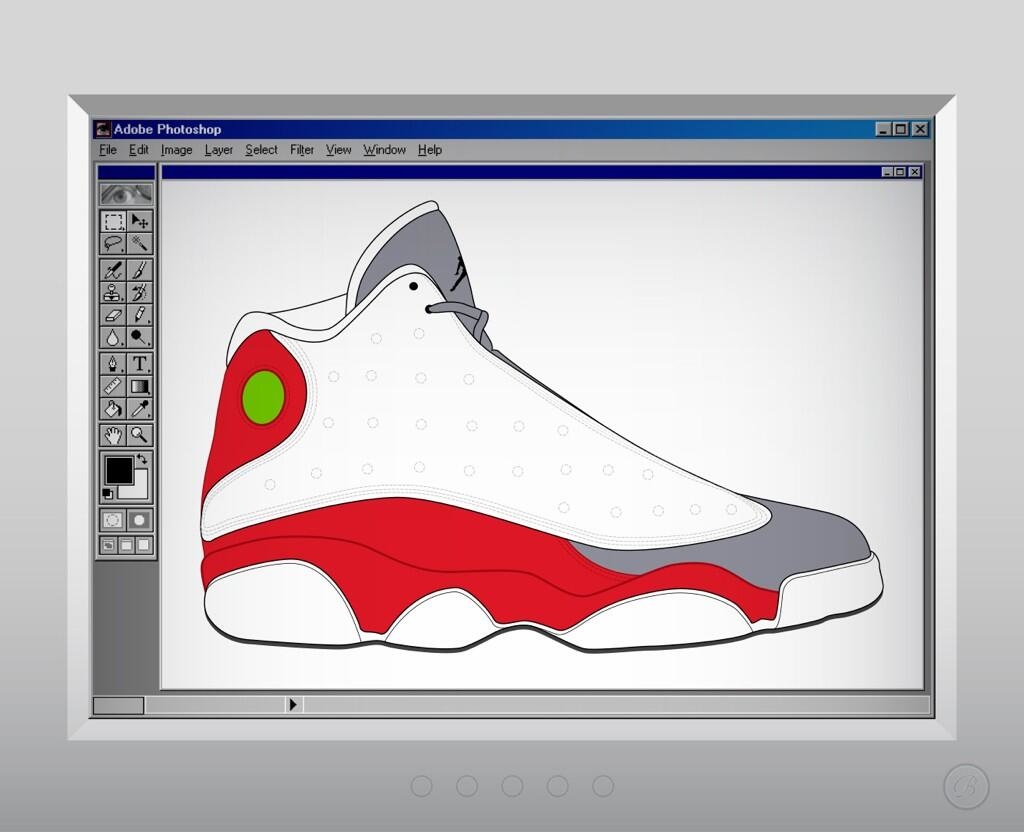Select the Magic Wand tool

[x=139, y=244]
